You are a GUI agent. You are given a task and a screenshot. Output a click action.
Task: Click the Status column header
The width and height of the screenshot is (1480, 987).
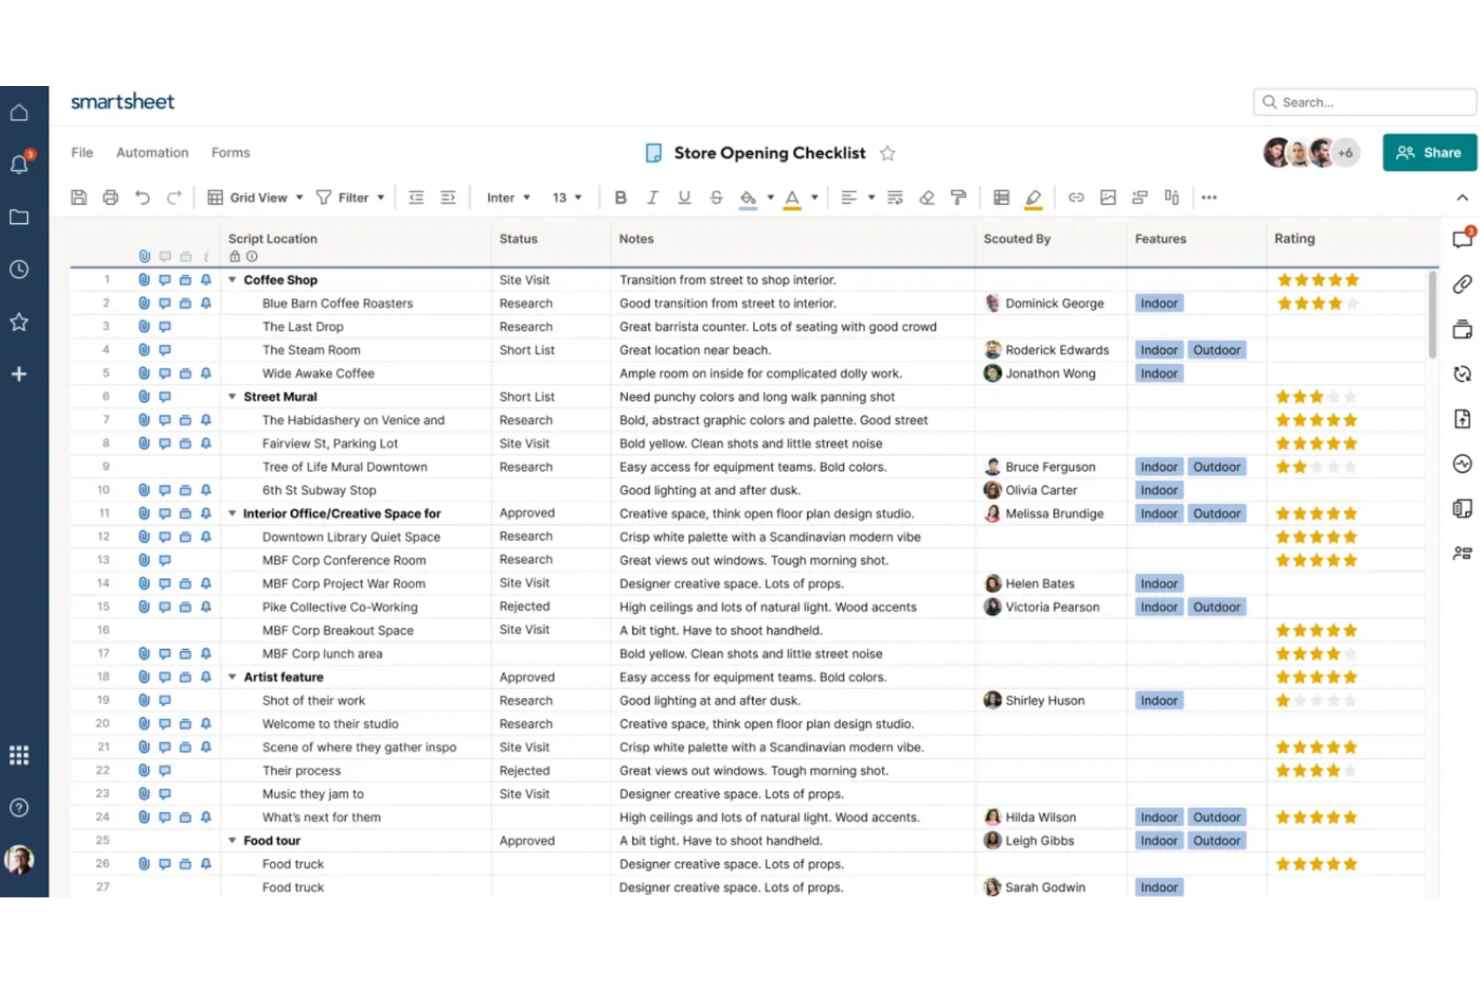point(518,239)
